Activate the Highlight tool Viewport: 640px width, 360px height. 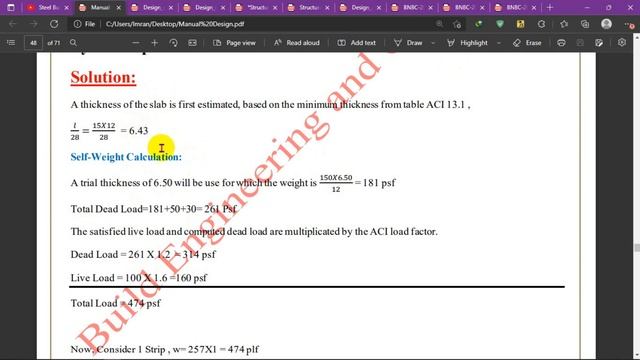click(467, 42)
